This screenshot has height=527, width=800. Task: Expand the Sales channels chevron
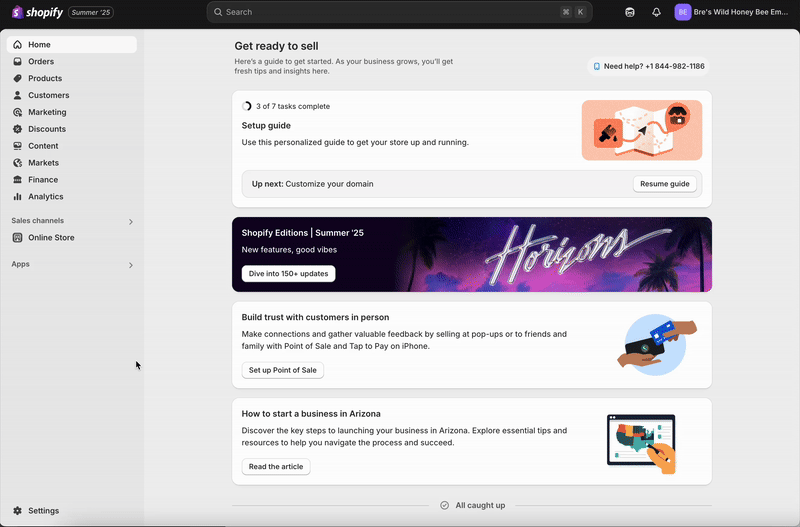point(130,222)
